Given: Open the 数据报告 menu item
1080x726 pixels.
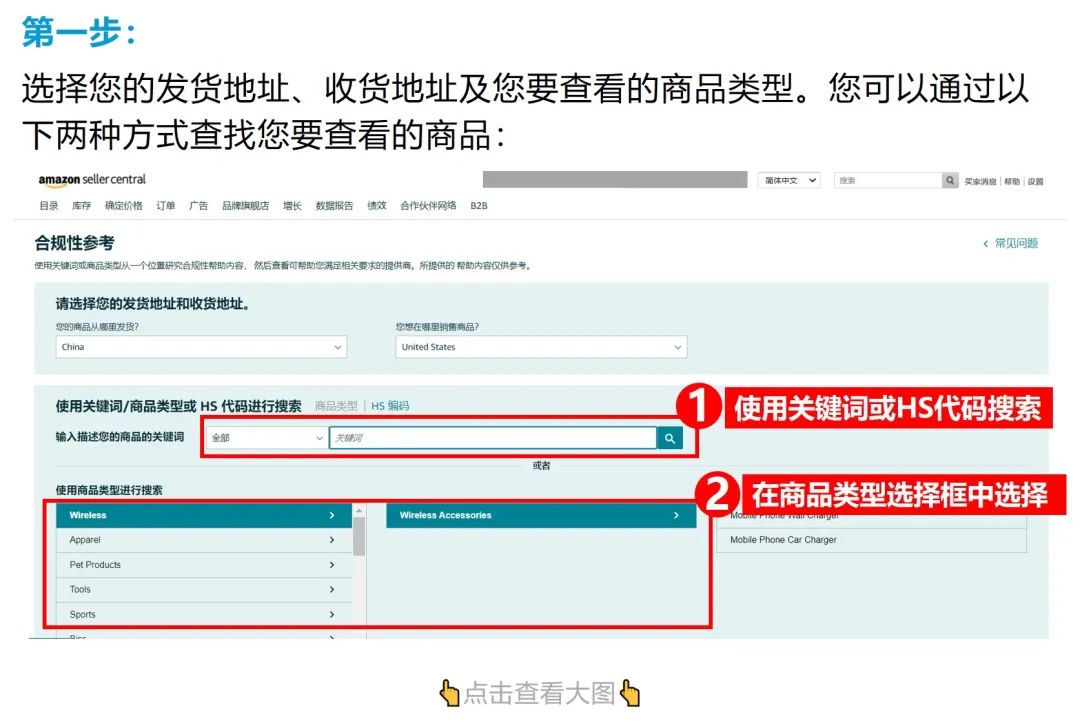Looking at the screenshot, I should pyautogui.click(x=334, y=205).
